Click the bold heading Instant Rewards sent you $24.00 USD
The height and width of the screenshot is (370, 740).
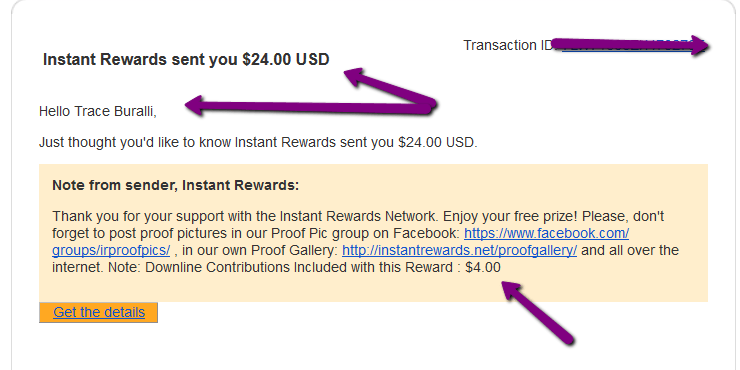(186, 60)
